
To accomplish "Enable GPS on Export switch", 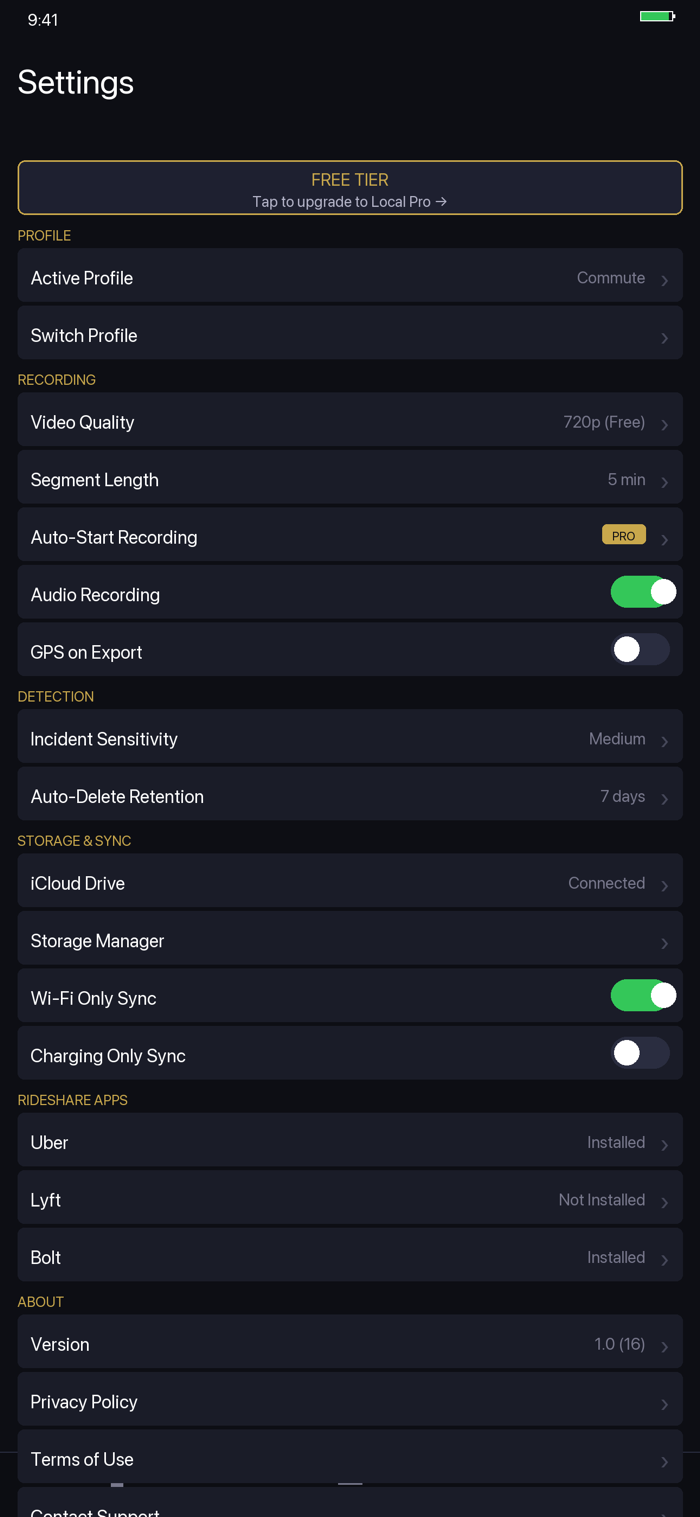I will pos(641,650).
